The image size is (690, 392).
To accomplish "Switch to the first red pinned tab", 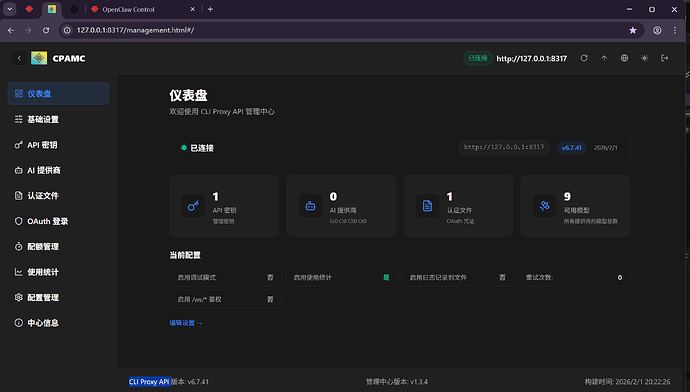I will pos(29,9).
